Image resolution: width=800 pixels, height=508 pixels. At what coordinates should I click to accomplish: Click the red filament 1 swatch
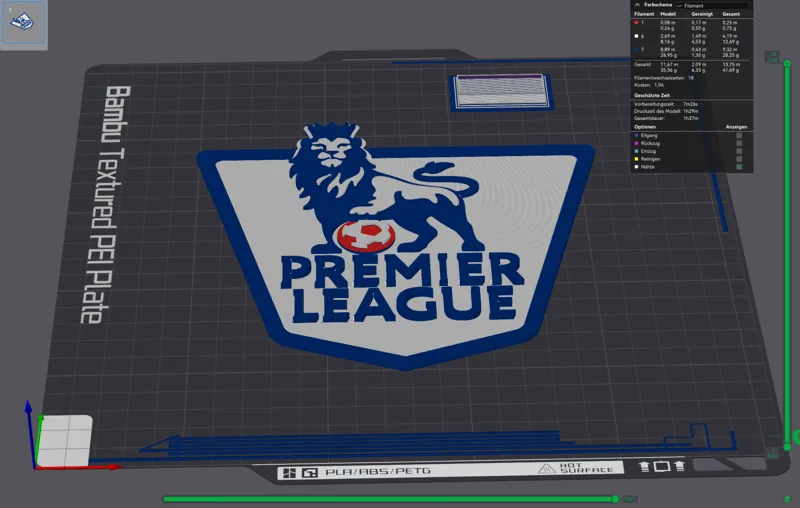pyautogui.click(x=636, y=22)
